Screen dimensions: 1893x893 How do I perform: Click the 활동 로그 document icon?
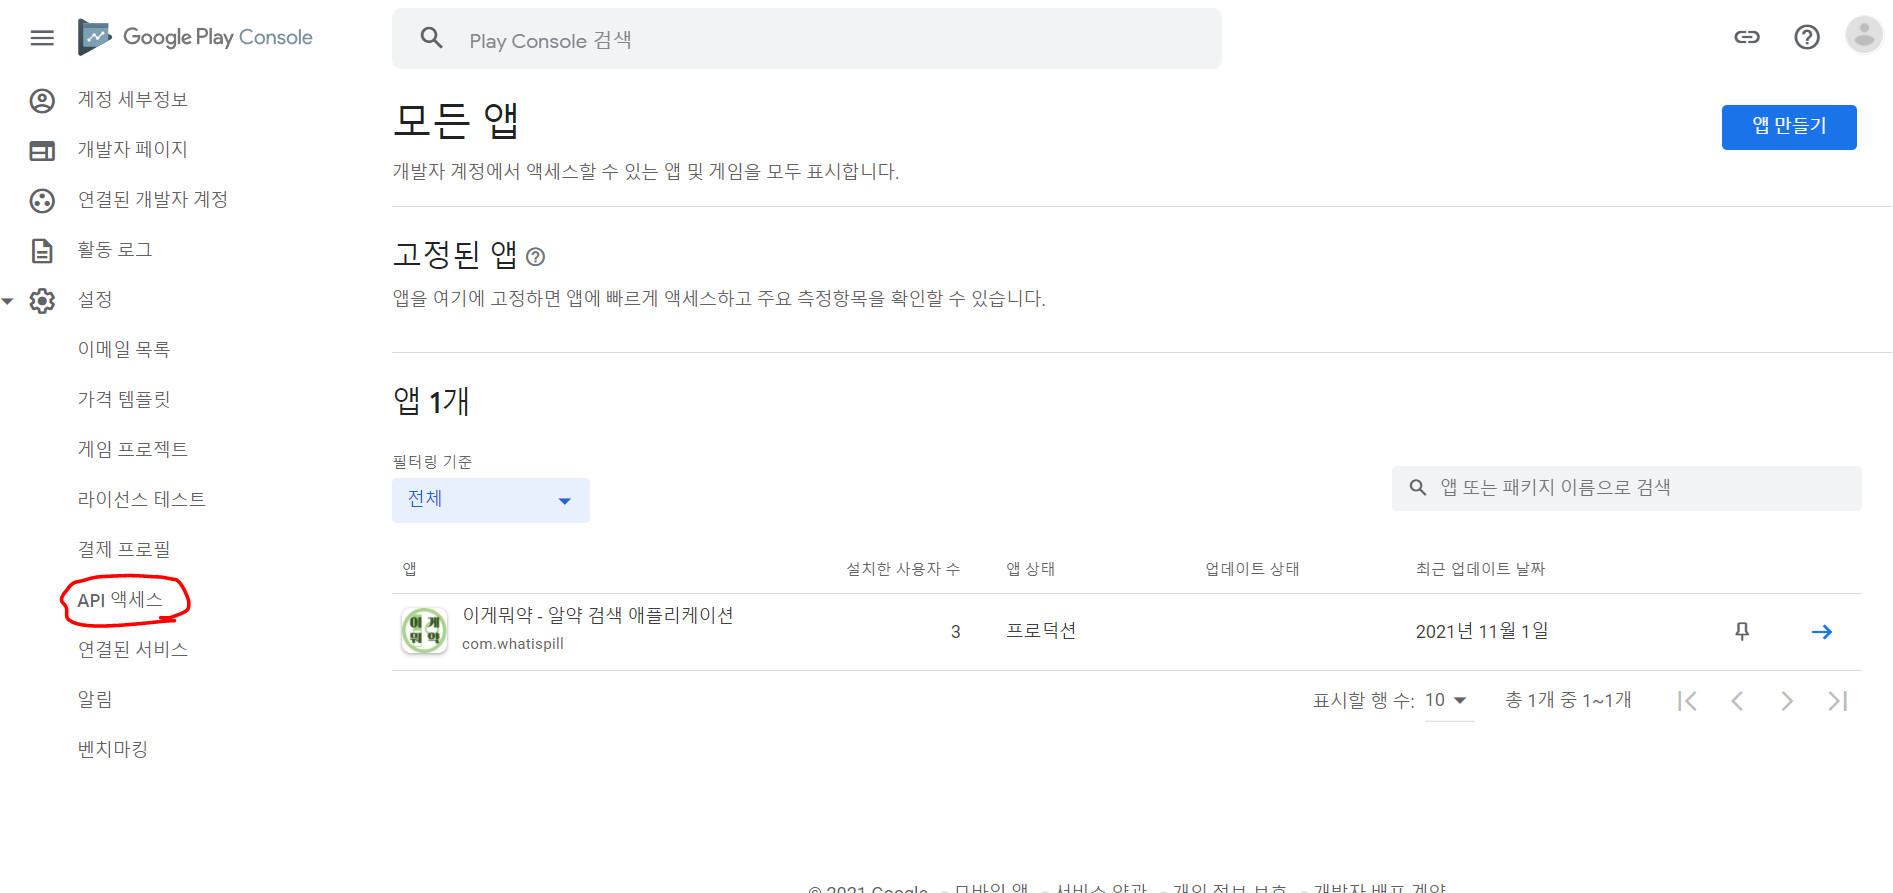tap(42, 250)
